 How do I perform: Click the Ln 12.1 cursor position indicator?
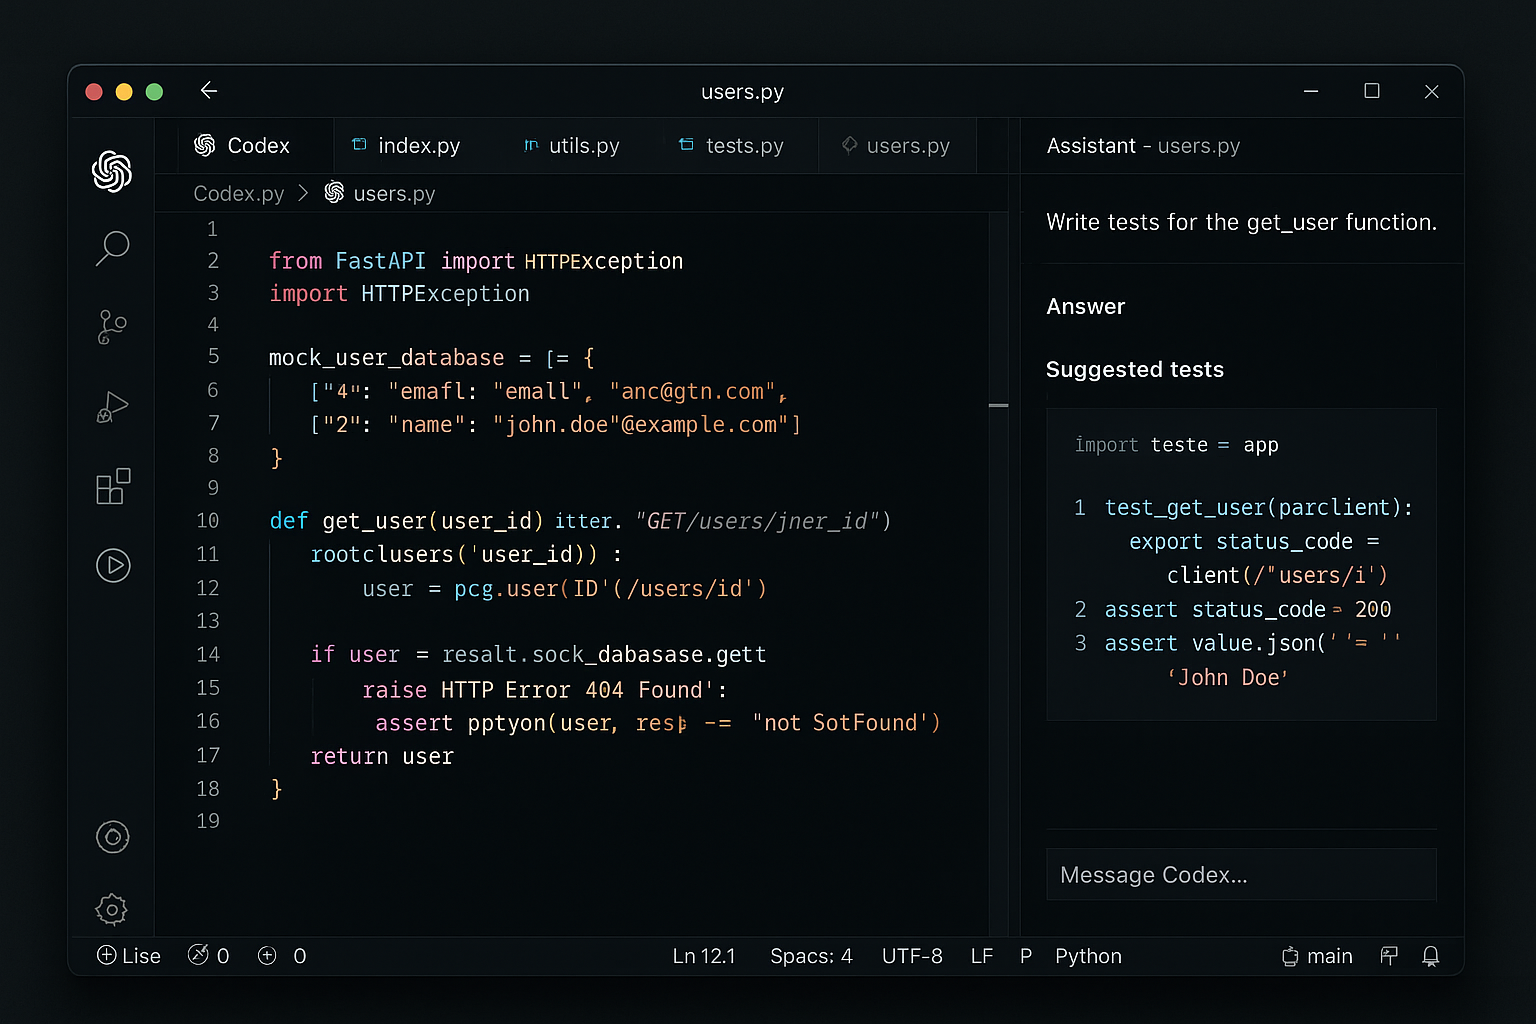point(703,956)
